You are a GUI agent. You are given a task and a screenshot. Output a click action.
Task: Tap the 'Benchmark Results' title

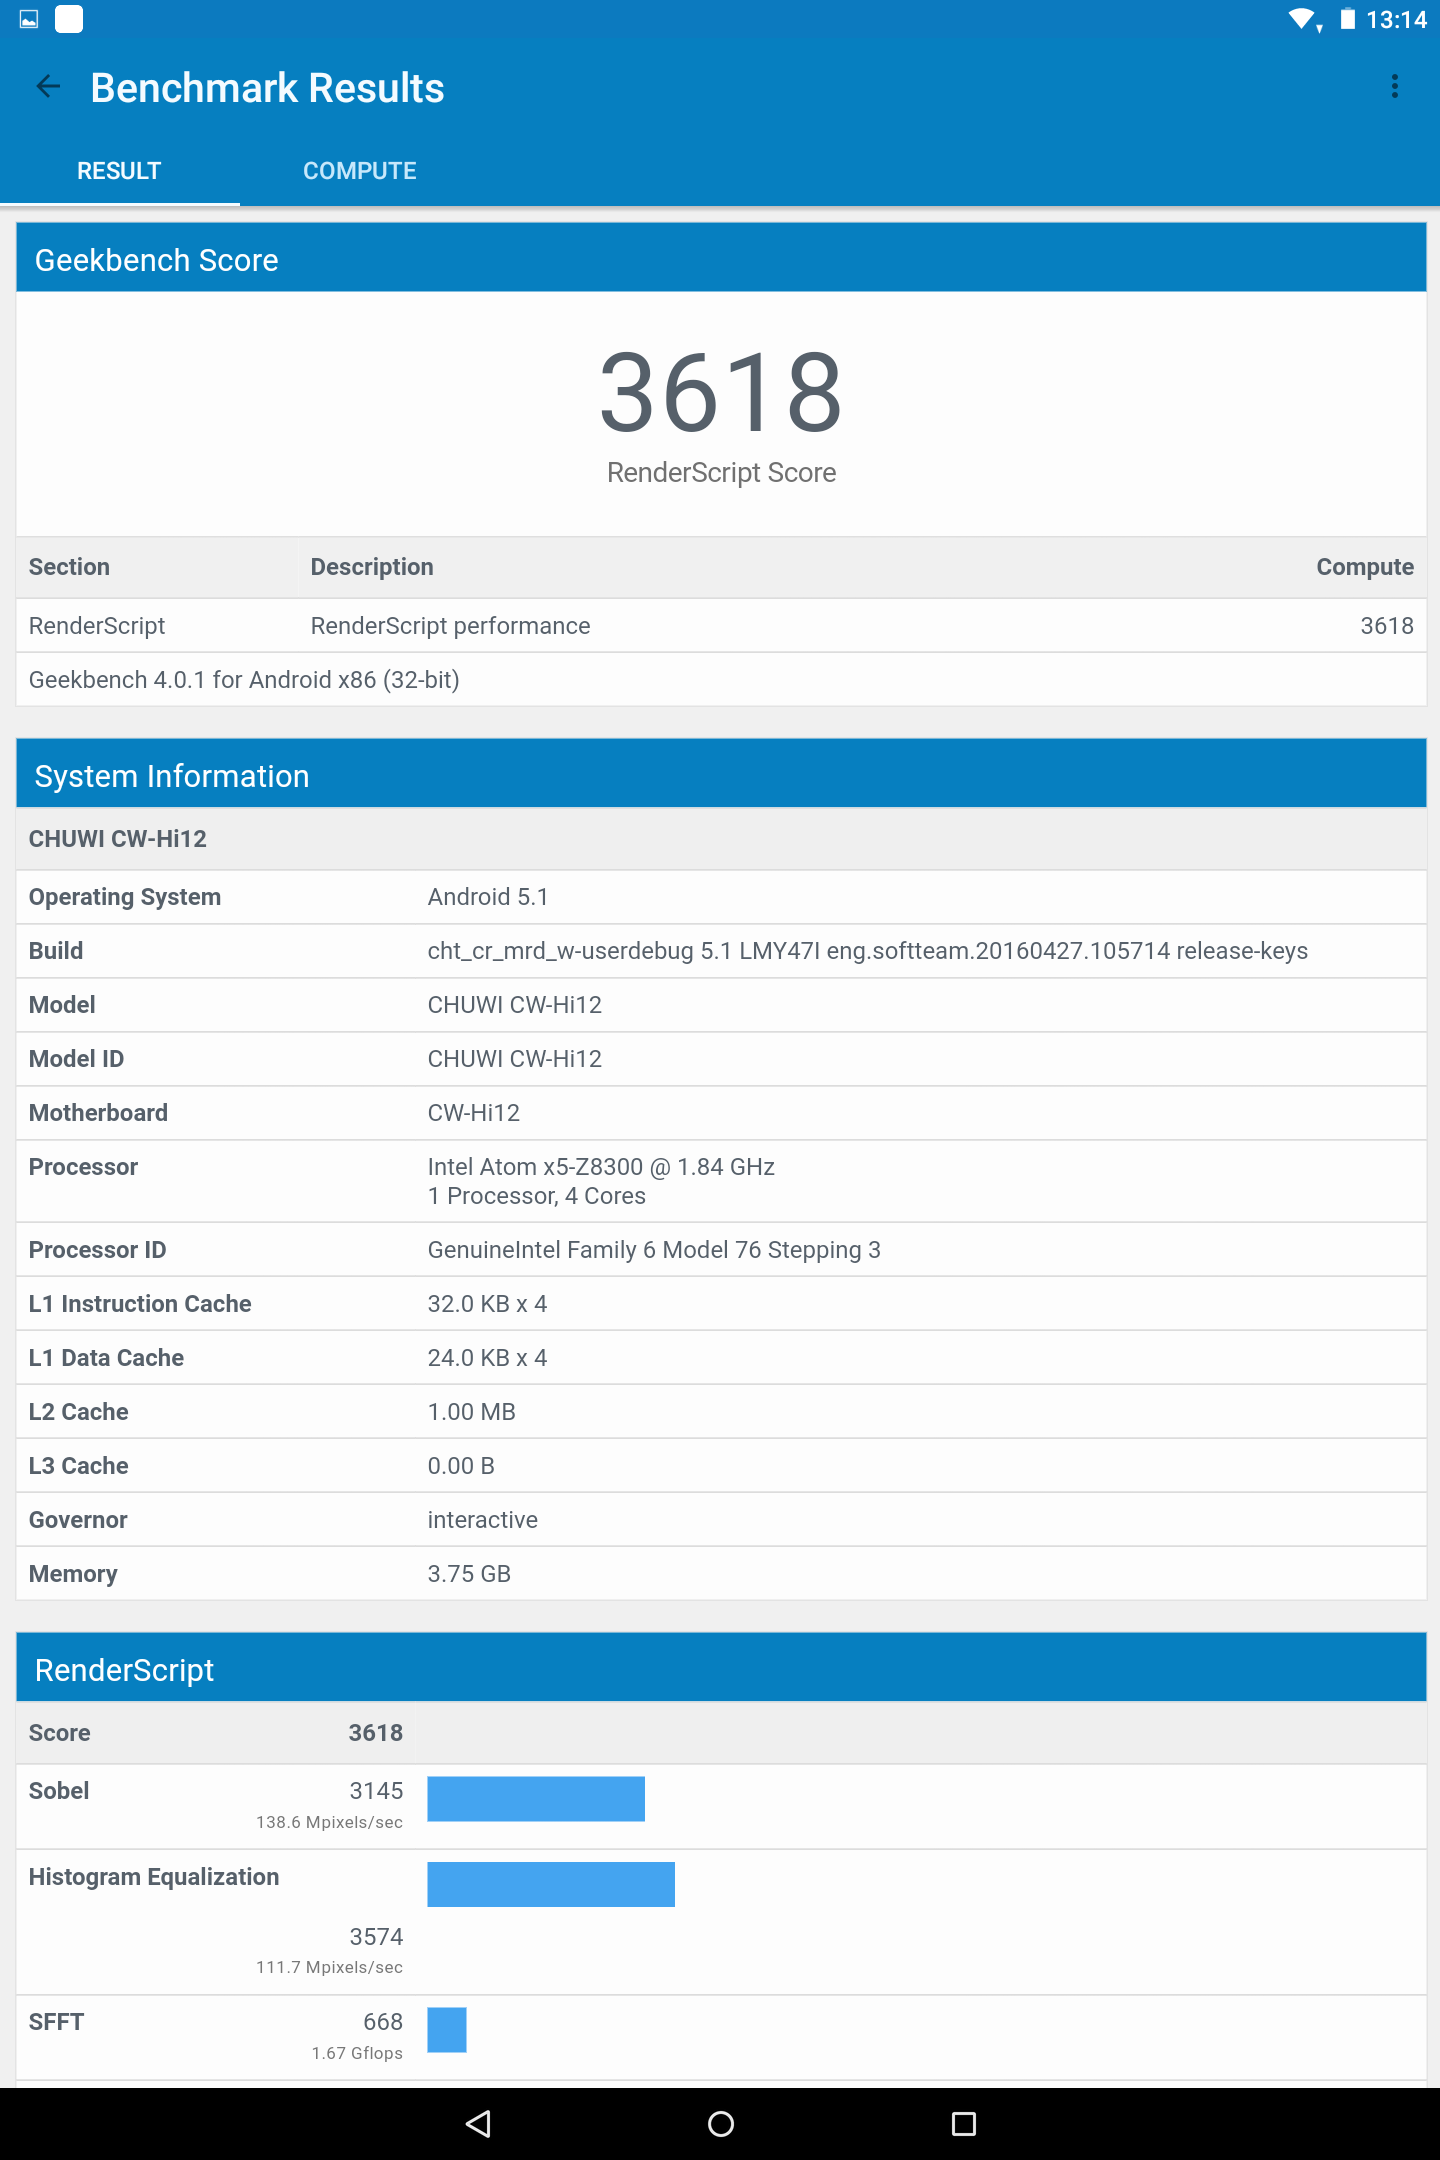click(267, 88)
